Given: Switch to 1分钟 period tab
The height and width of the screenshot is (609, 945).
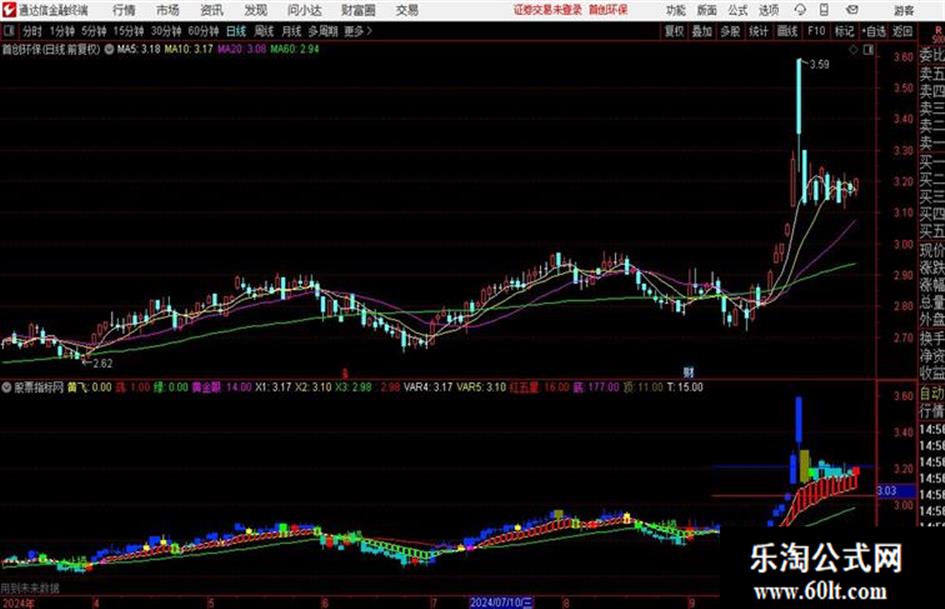Looking at the screenshot, I should point(61,31).
